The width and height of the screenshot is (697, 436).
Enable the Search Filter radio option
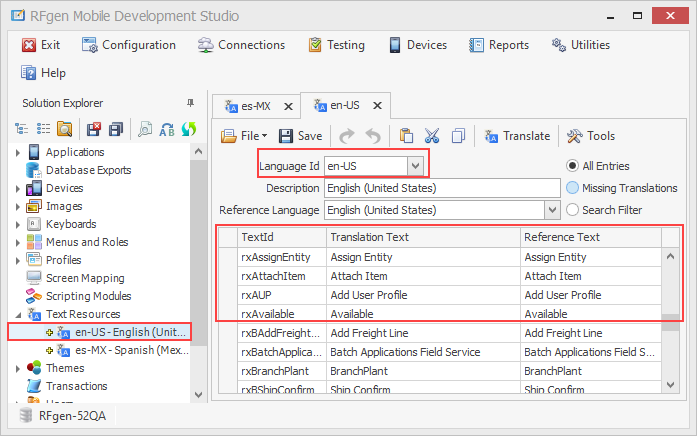pyautogui.click(x=573, y=210)
